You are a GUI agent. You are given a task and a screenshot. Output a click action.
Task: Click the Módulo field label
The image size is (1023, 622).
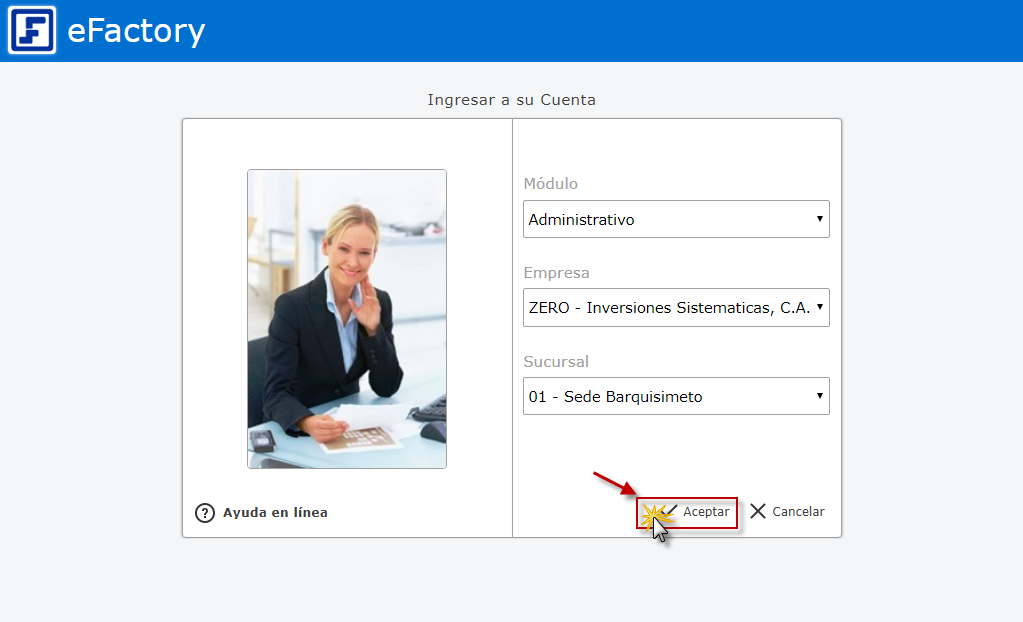pyautogui.click(x=551, y=184)
